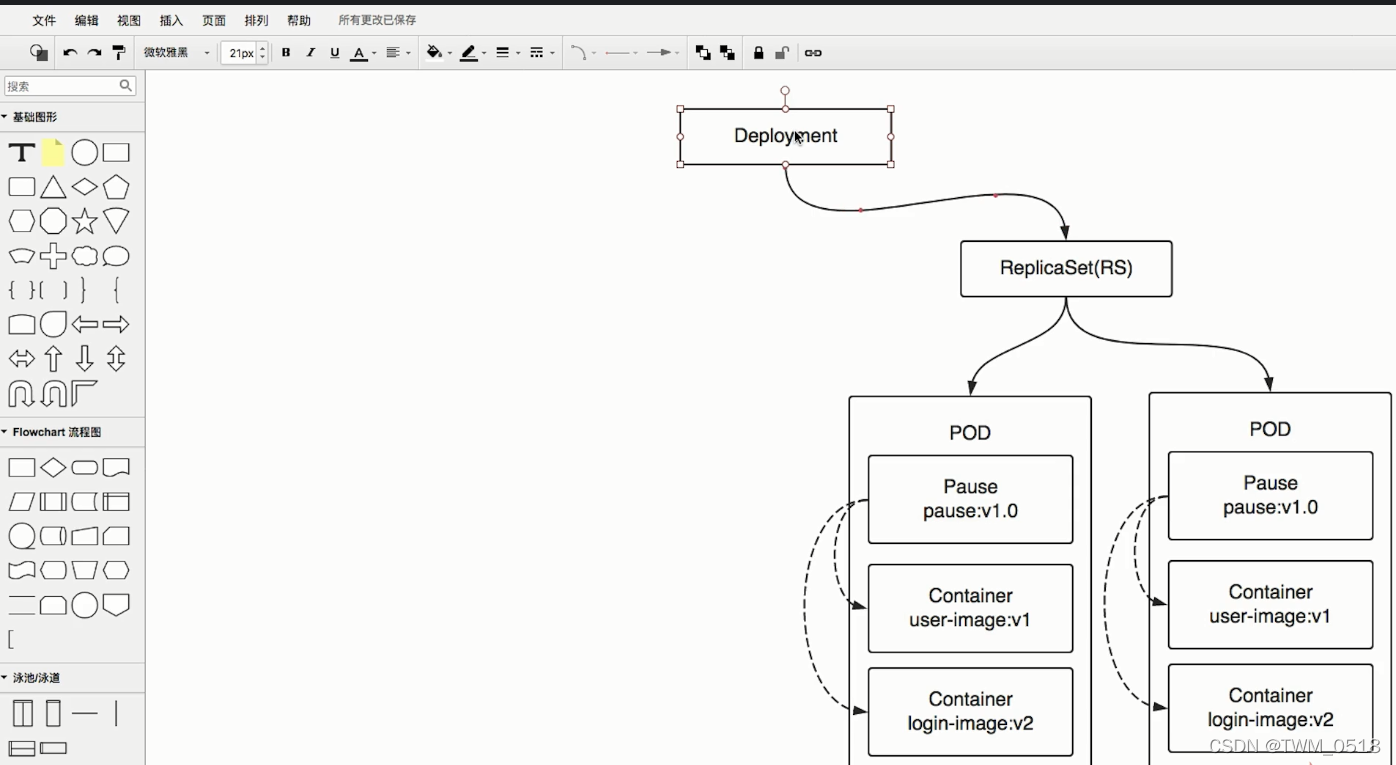1396x765 pixels.
Task: Open the fill color bucket picker
Action: [x=434, y=53]
